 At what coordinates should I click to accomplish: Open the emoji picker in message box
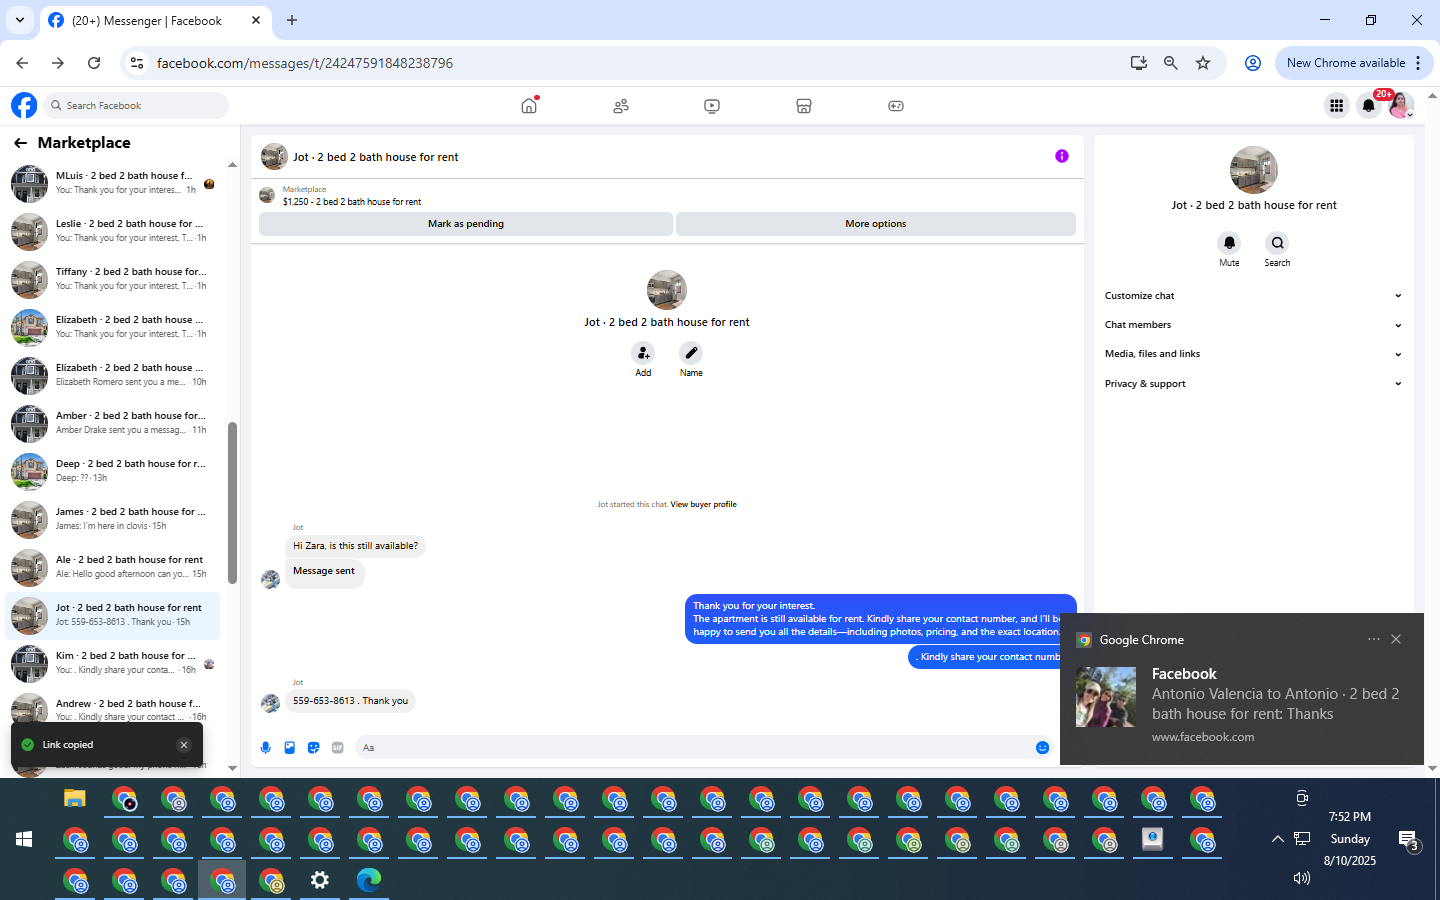point(1042,747)
